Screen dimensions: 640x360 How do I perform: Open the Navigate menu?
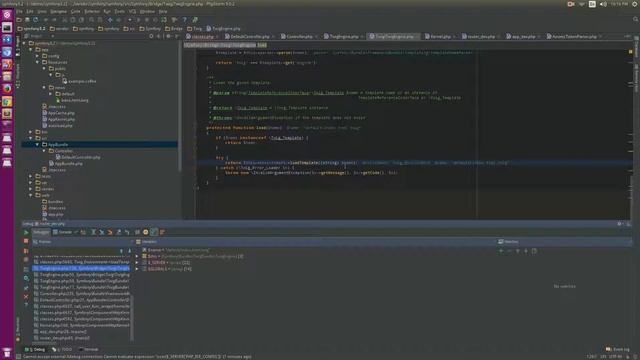(x=58, y=11)
